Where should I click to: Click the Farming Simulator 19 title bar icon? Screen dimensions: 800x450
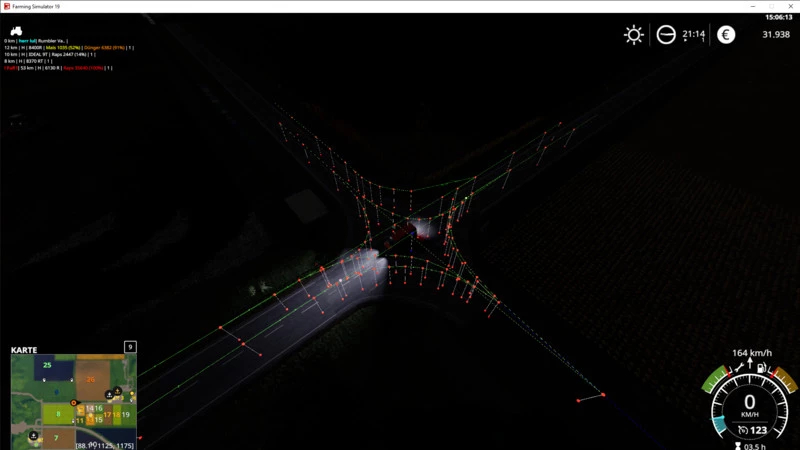coord(6,6)
